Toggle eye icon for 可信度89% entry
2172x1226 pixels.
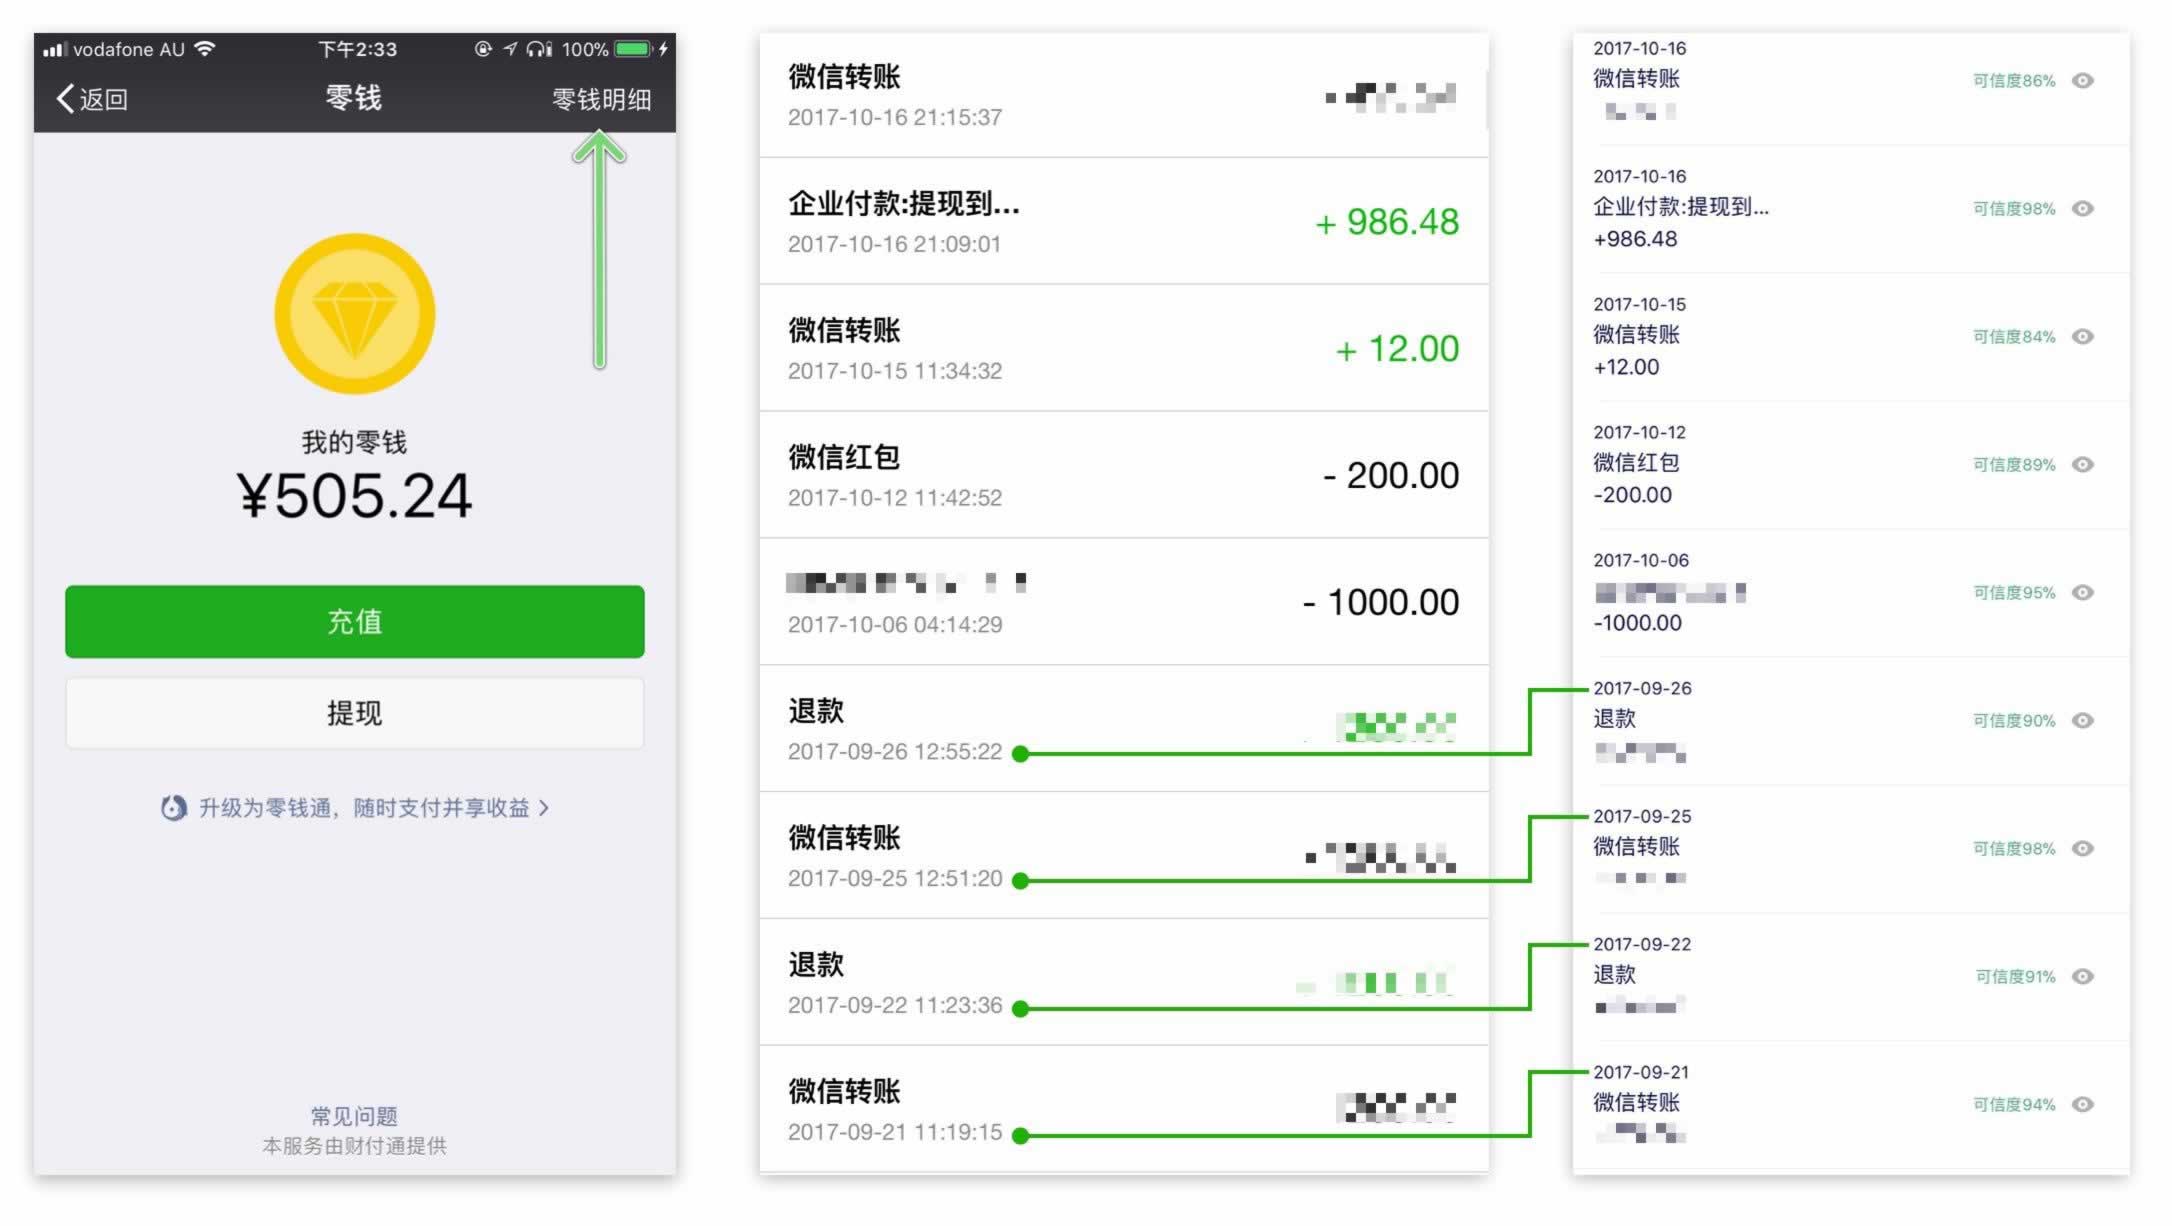[x=2083, y=465]
